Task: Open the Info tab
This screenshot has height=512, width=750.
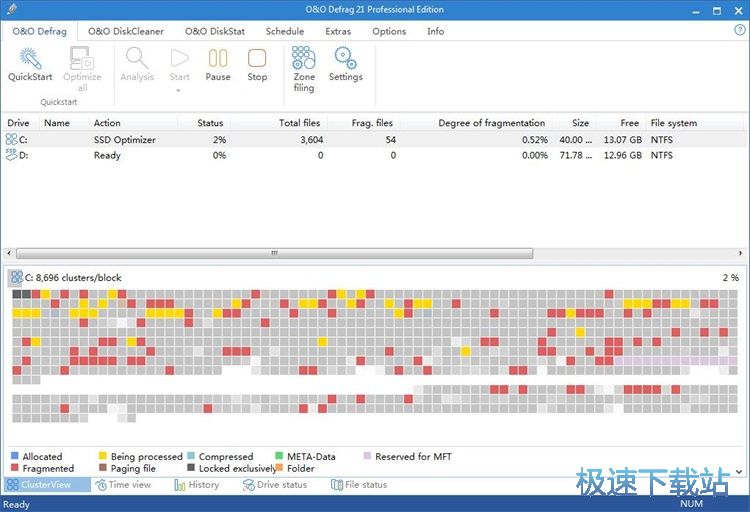Action: point(435,31)
